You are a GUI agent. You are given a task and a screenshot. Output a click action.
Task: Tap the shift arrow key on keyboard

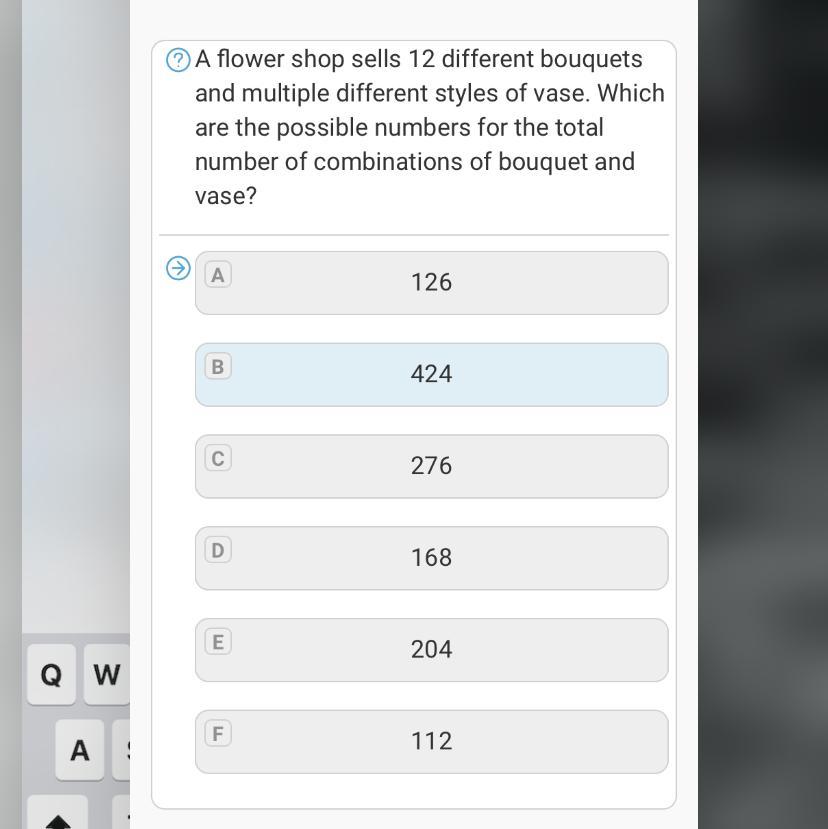click(58, 818)
